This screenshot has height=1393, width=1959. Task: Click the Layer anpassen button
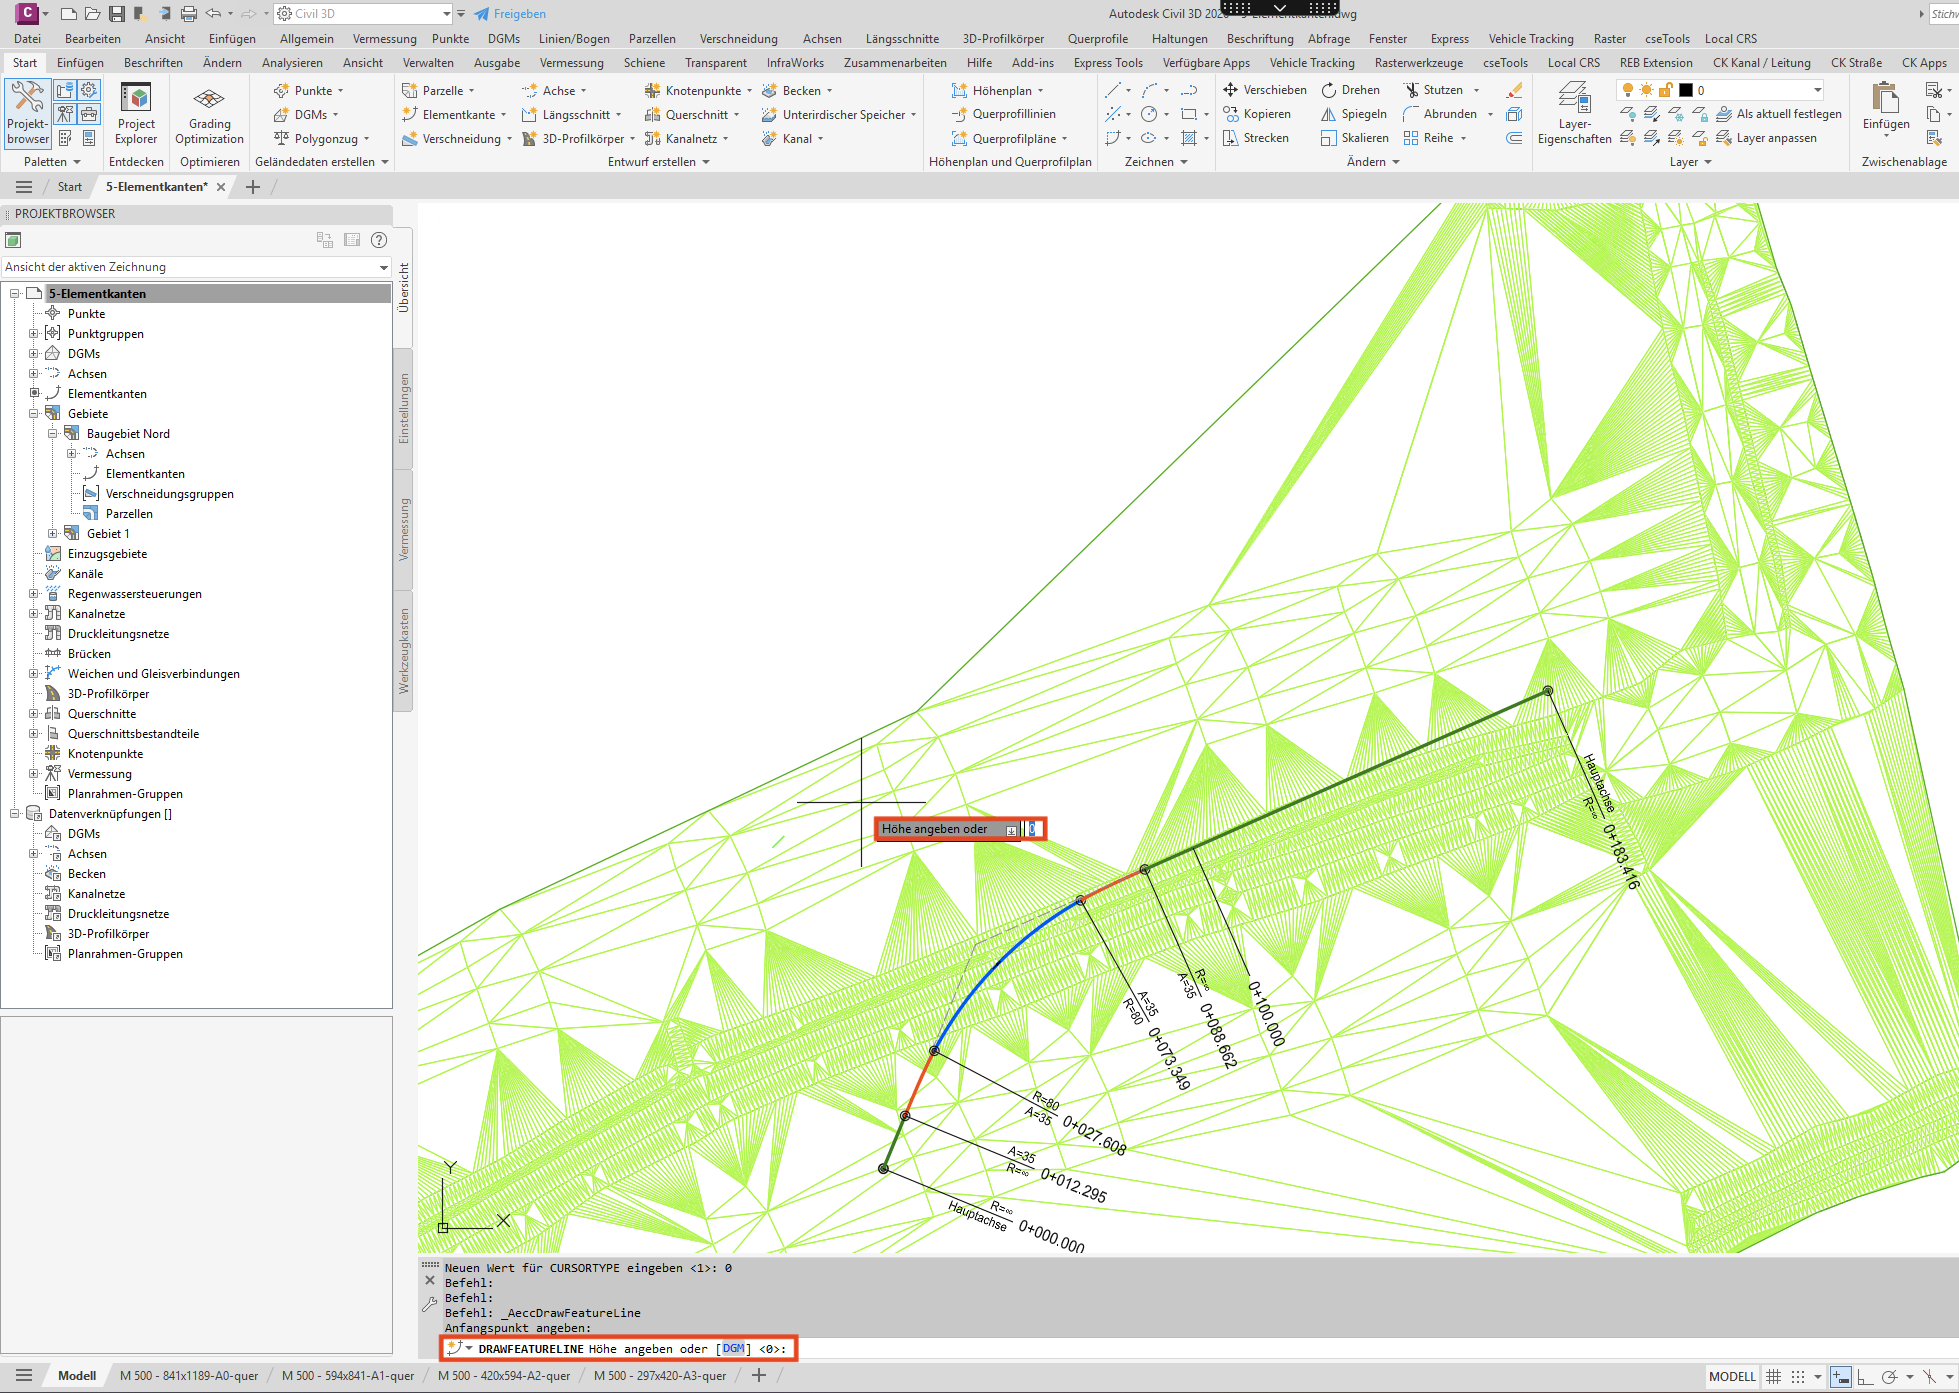pos(1767,138)
